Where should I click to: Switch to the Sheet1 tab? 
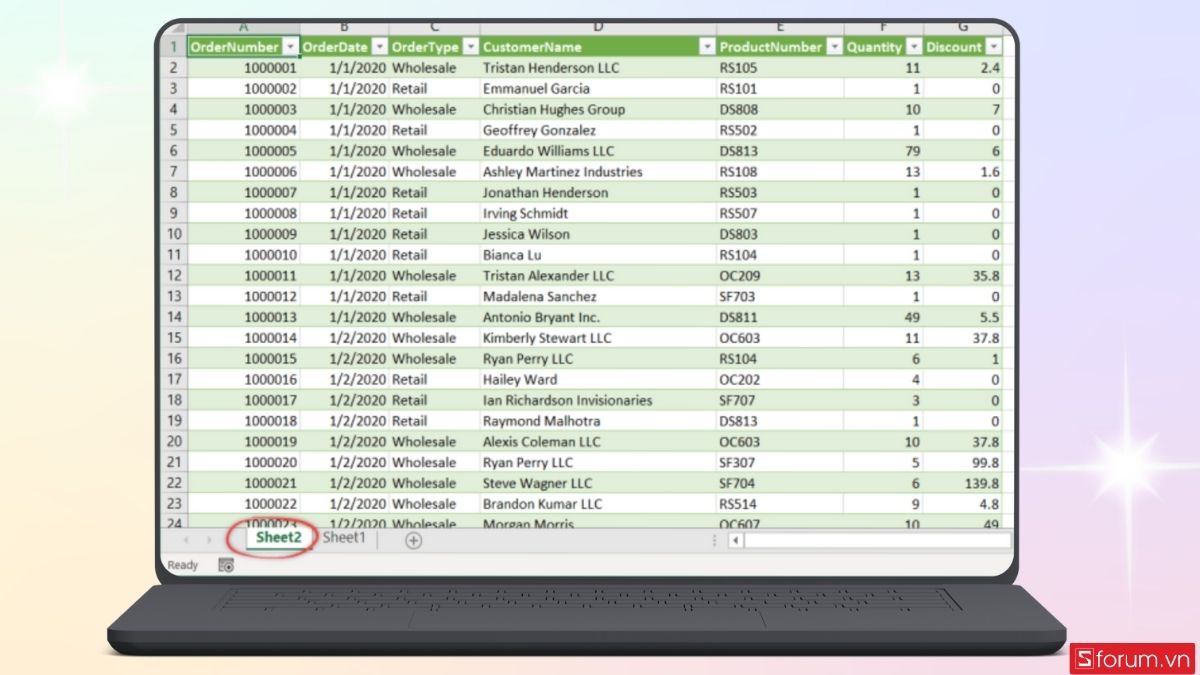coord(344,538)
